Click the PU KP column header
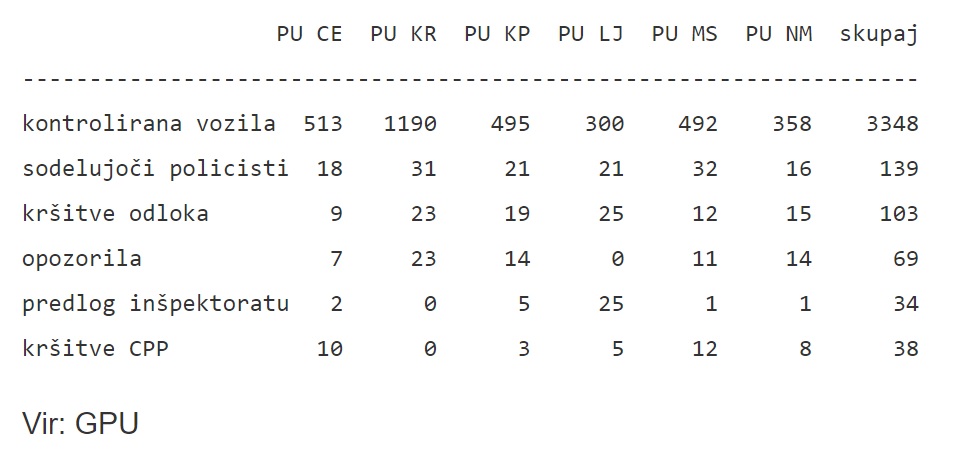961x463 pixels. (x=497, y=34)
